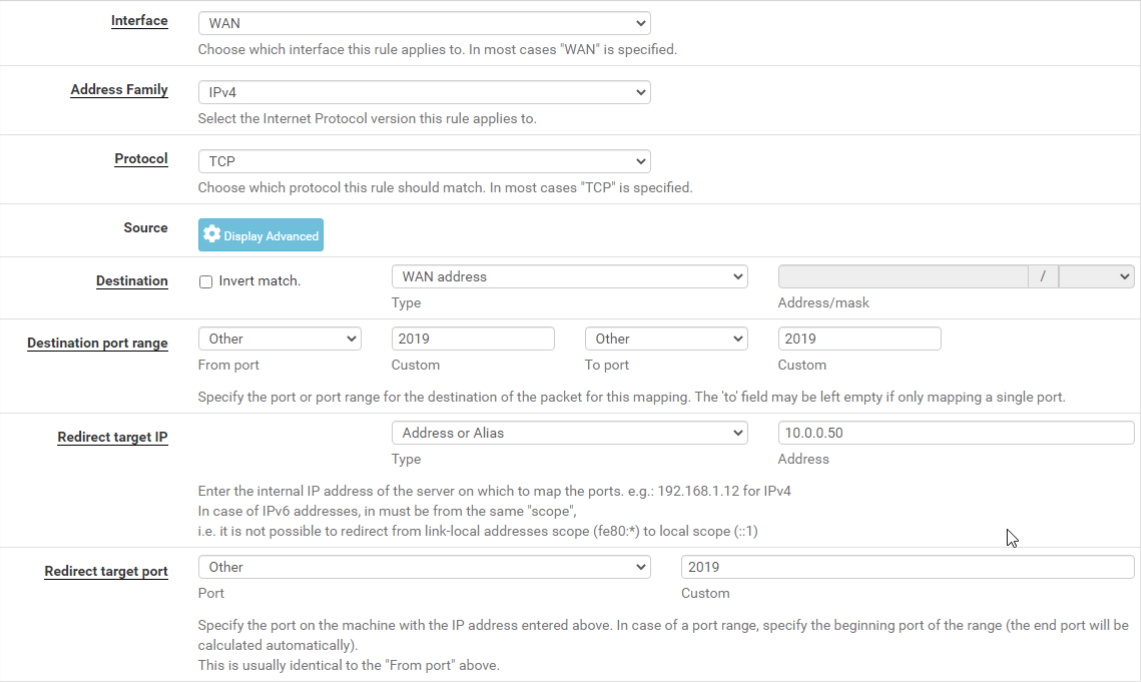Open the destination subnet mask dropdown

point(1095,277)
